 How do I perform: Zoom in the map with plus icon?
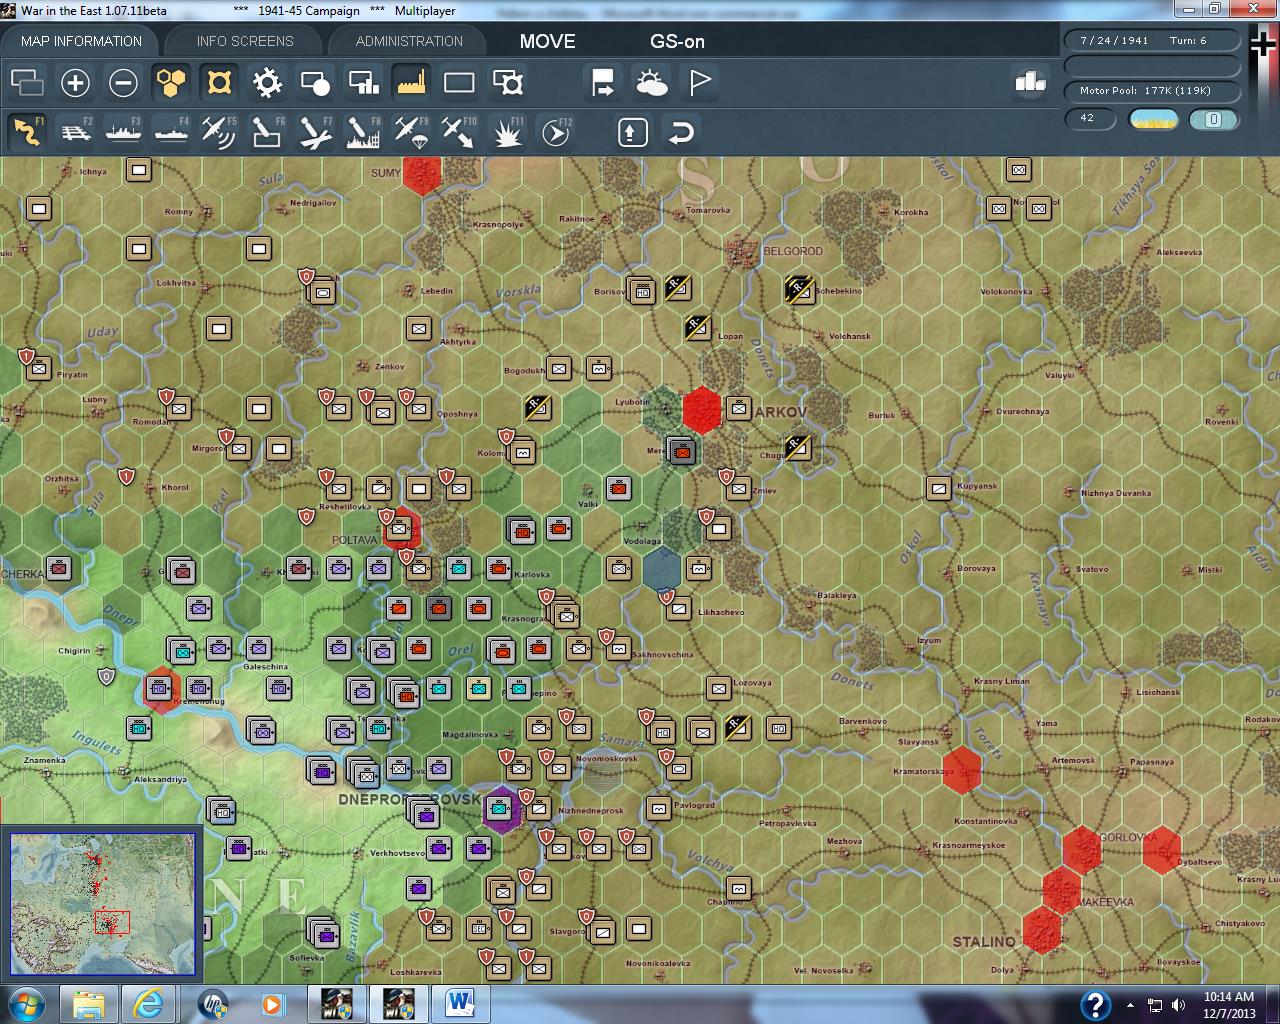[75, 82]
